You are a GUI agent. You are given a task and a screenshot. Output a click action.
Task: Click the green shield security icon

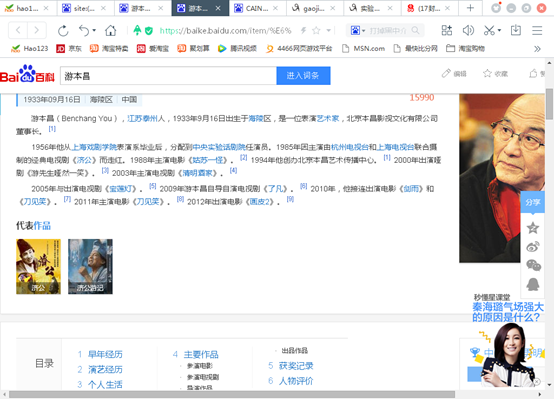(x=149, y=31)
